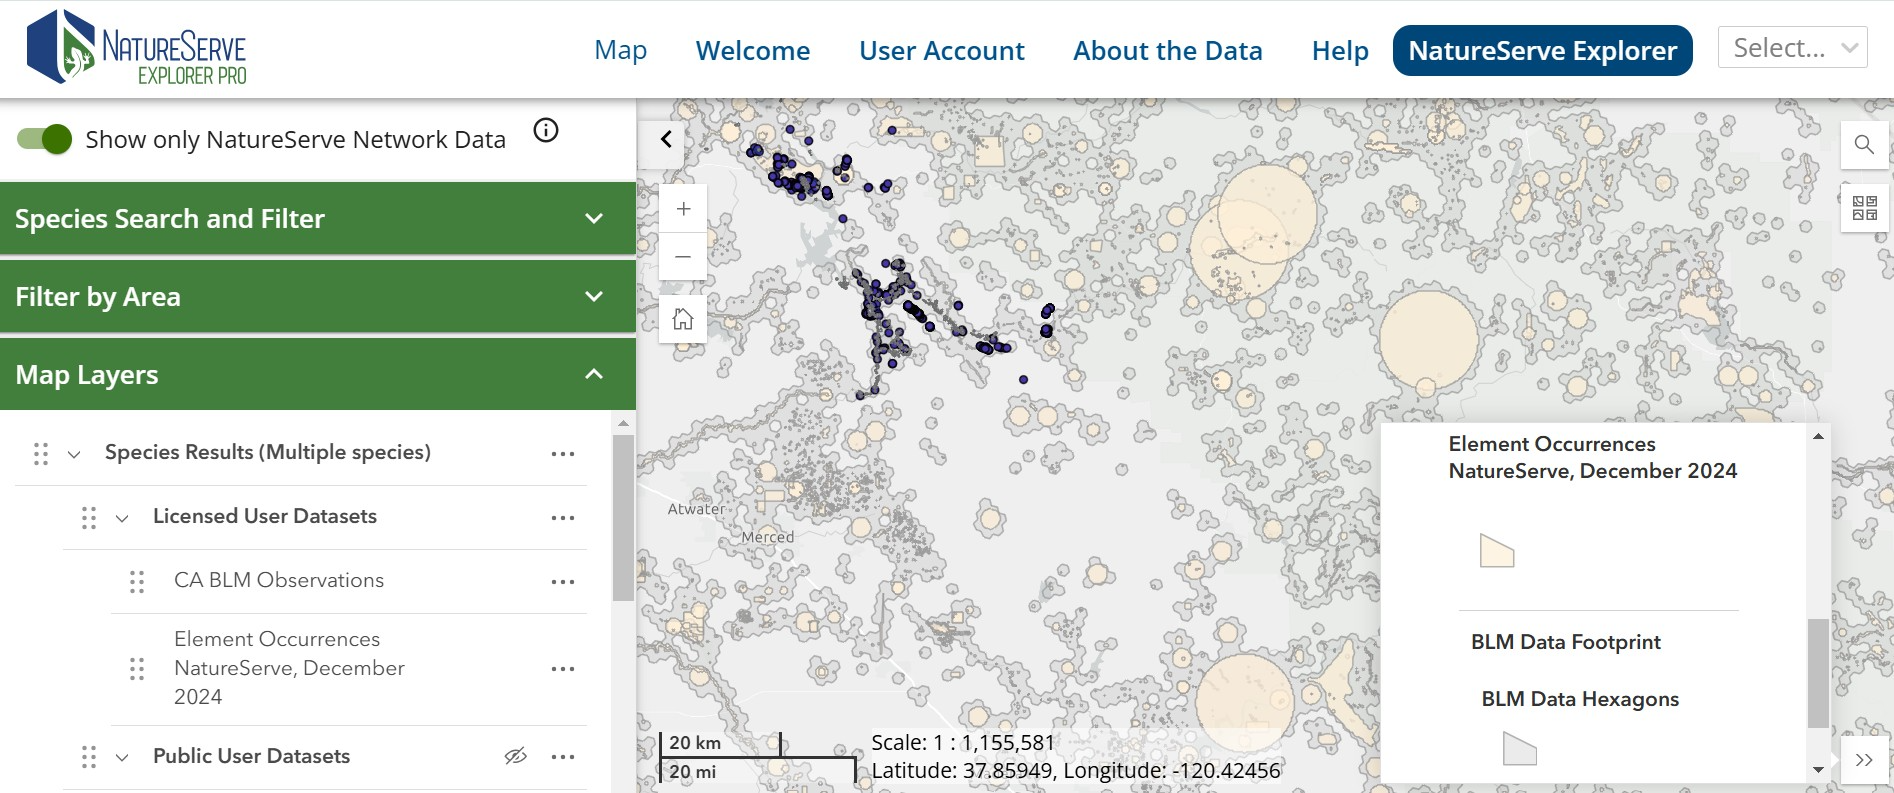
Task: Click legend panel scroll down arrow
Action: tap(1818, 769)
